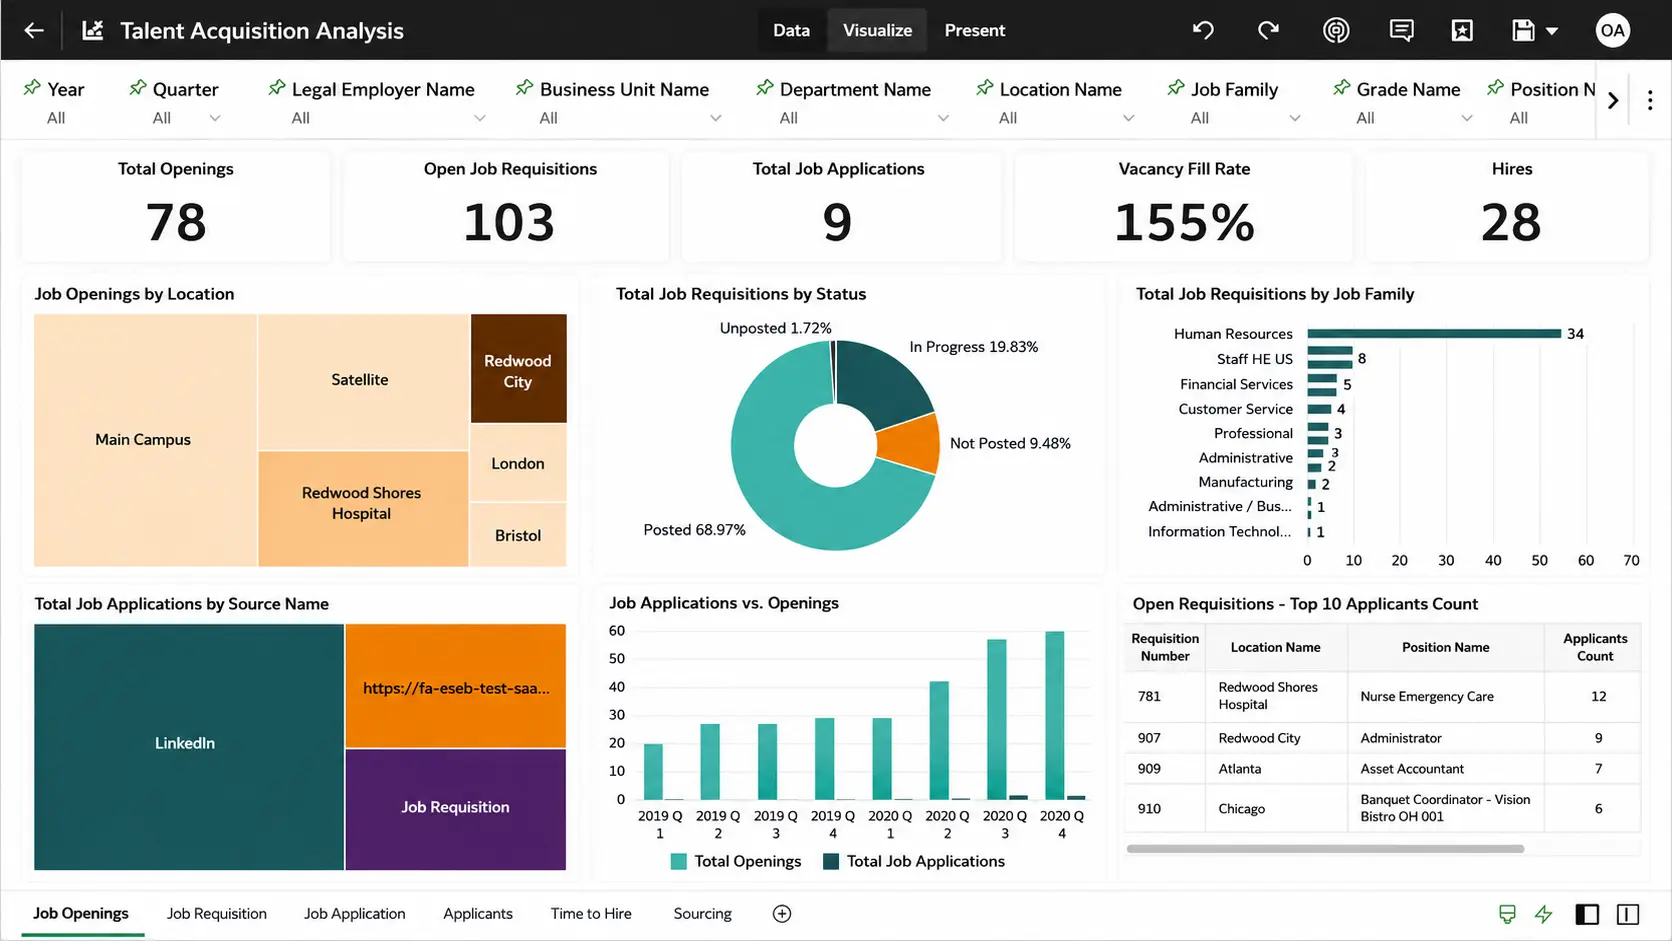
Task: Select the Asset Accountant cell
Action: 1445,769
